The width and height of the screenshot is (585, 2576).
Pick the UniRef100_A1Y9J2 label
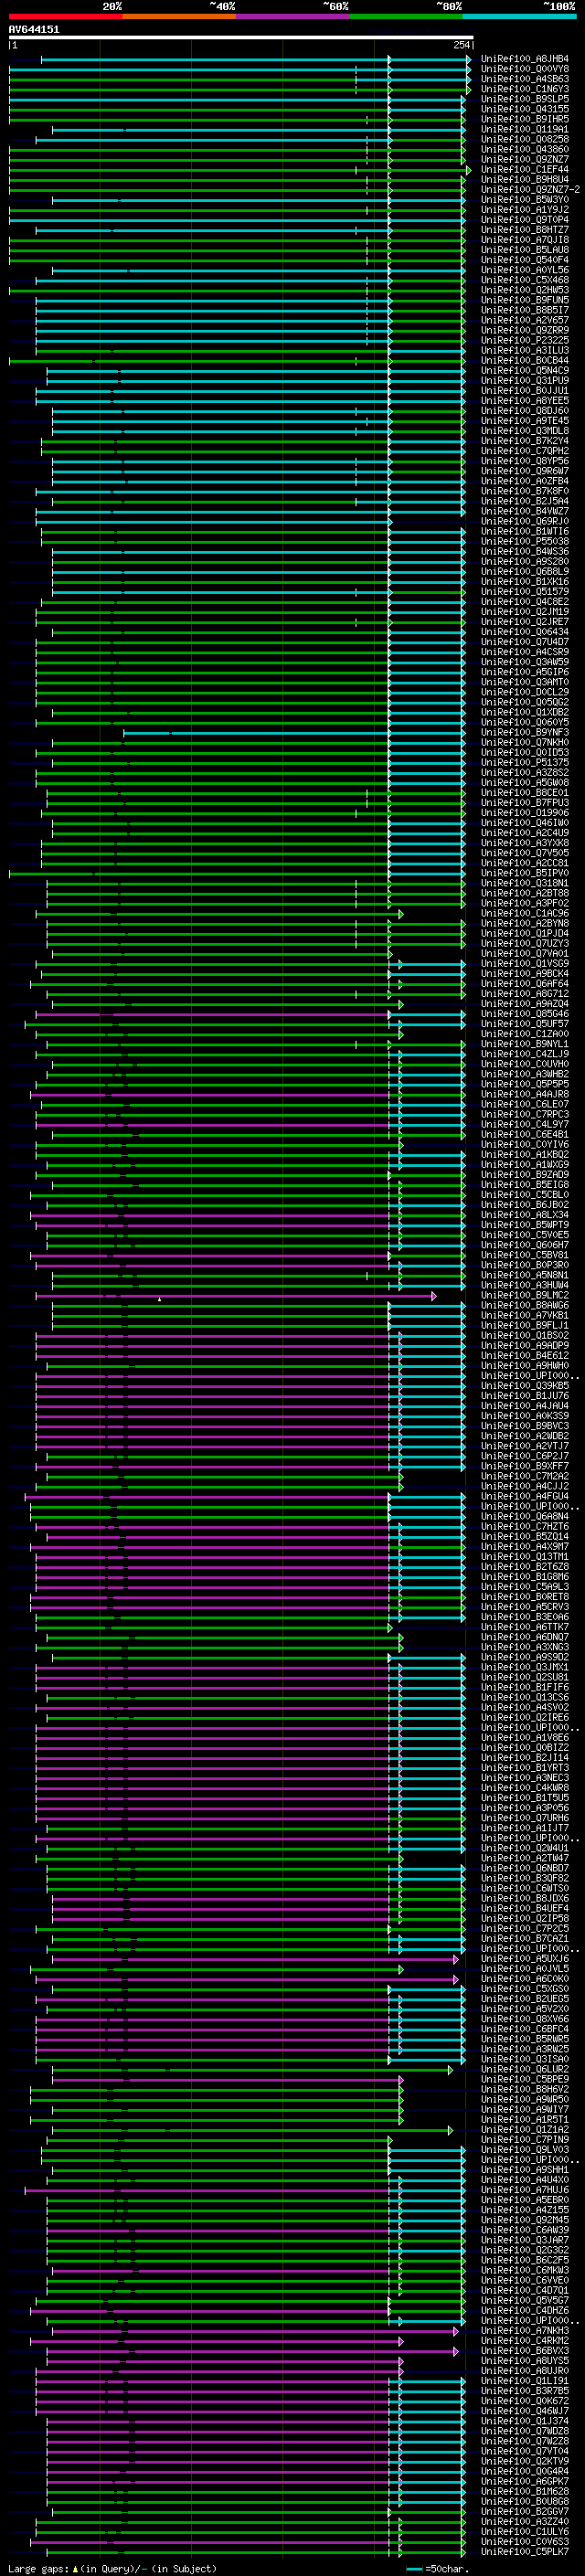pyautogui.click(x=525, y=210)
